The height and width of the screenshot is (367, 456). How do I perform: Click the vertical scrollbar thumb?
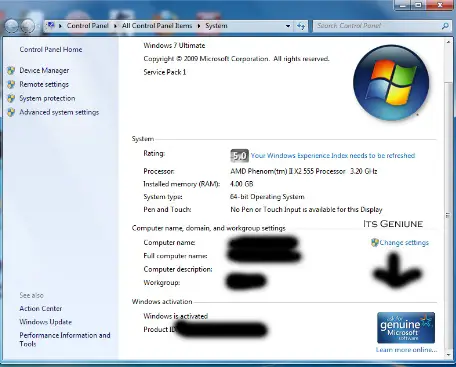pyautogui.click(x=449, y=215)
